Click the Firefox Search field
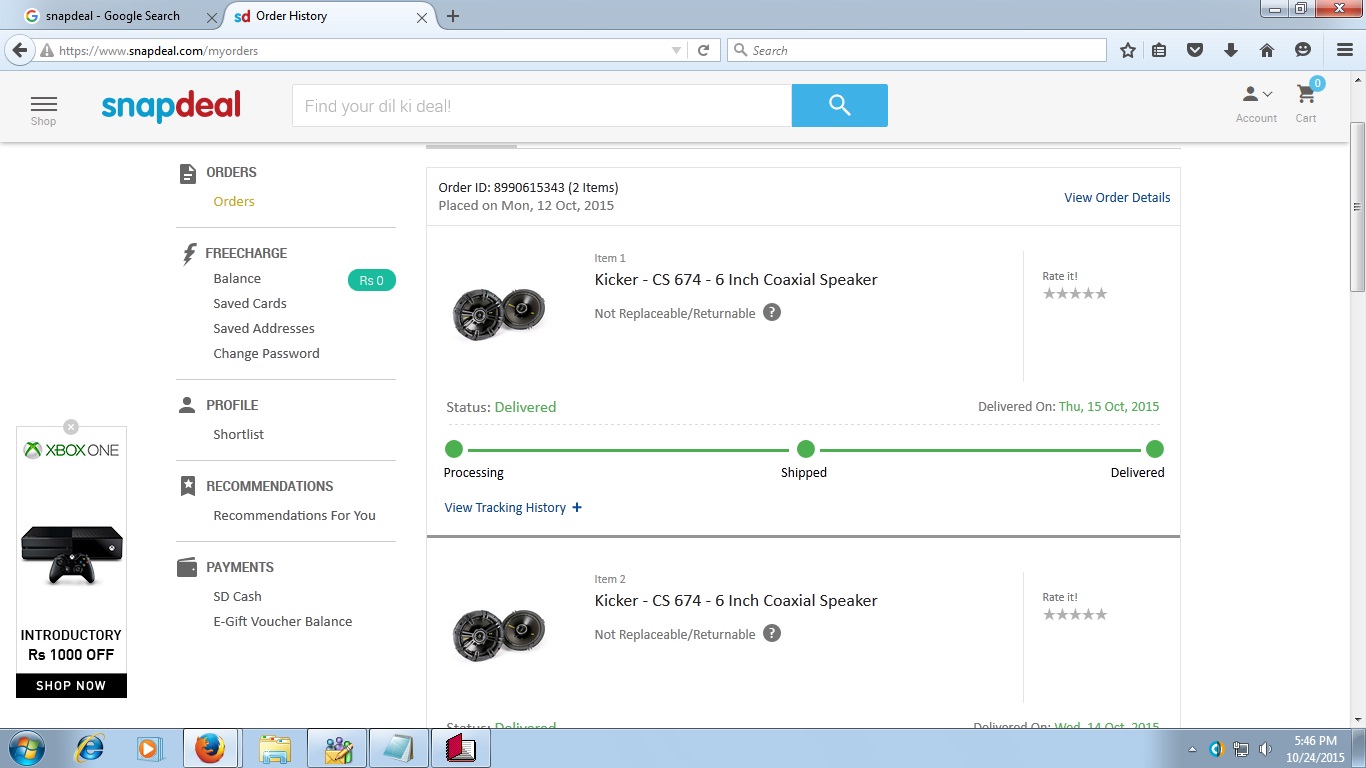Screen dimensions: 1366x768 [x=917, y=50]
